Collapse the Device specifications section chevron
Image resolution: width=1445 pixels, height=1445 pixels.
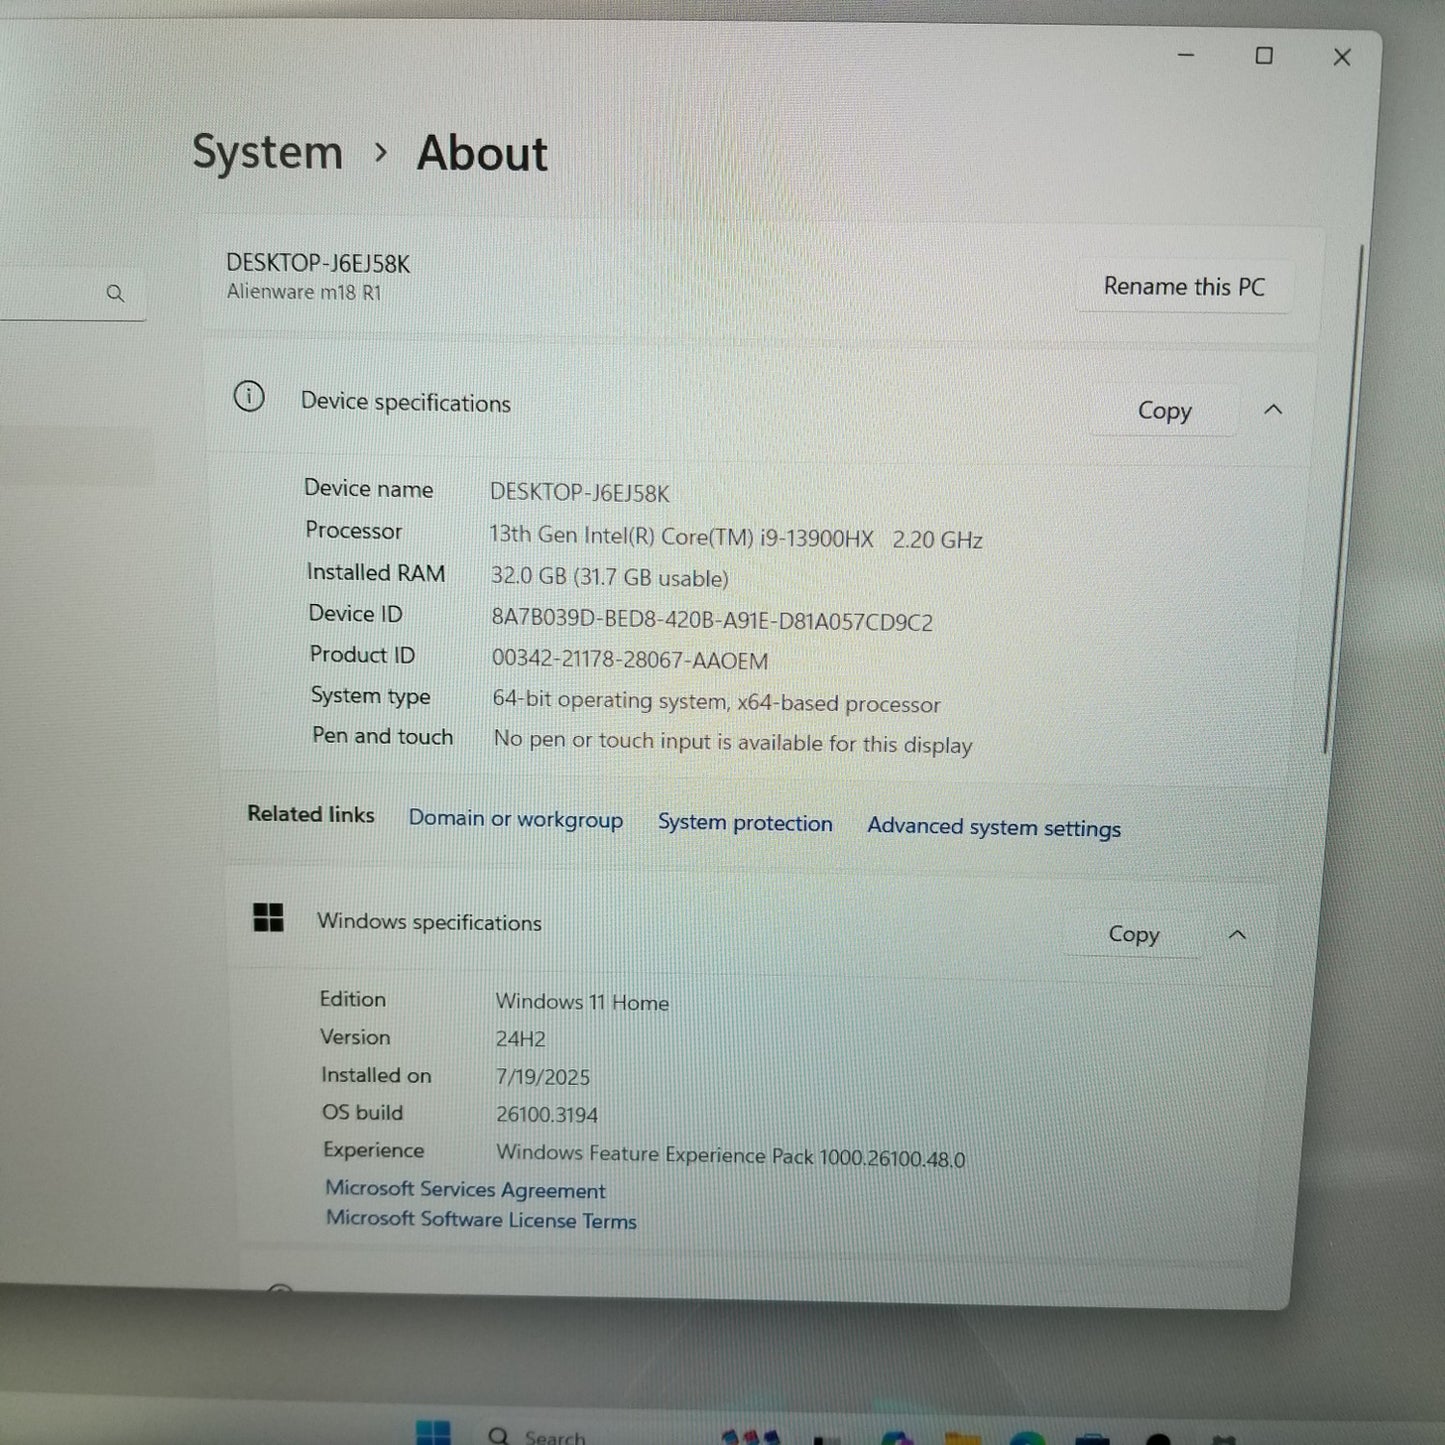(x=1273, y=410)
